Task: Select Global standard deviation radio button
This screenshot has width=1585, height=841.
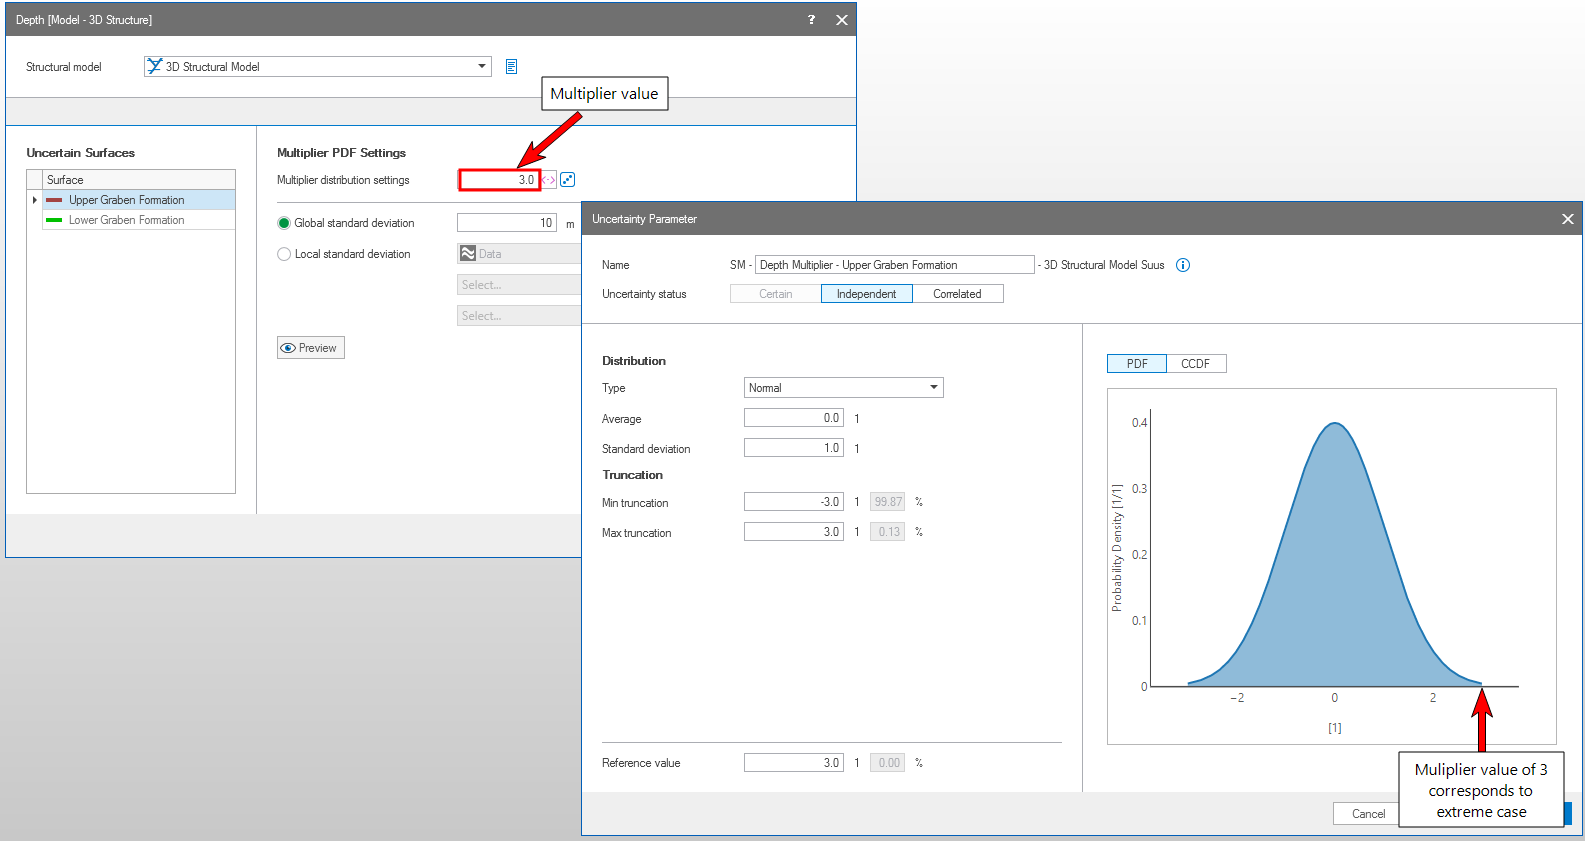Action: pos(284,223)
